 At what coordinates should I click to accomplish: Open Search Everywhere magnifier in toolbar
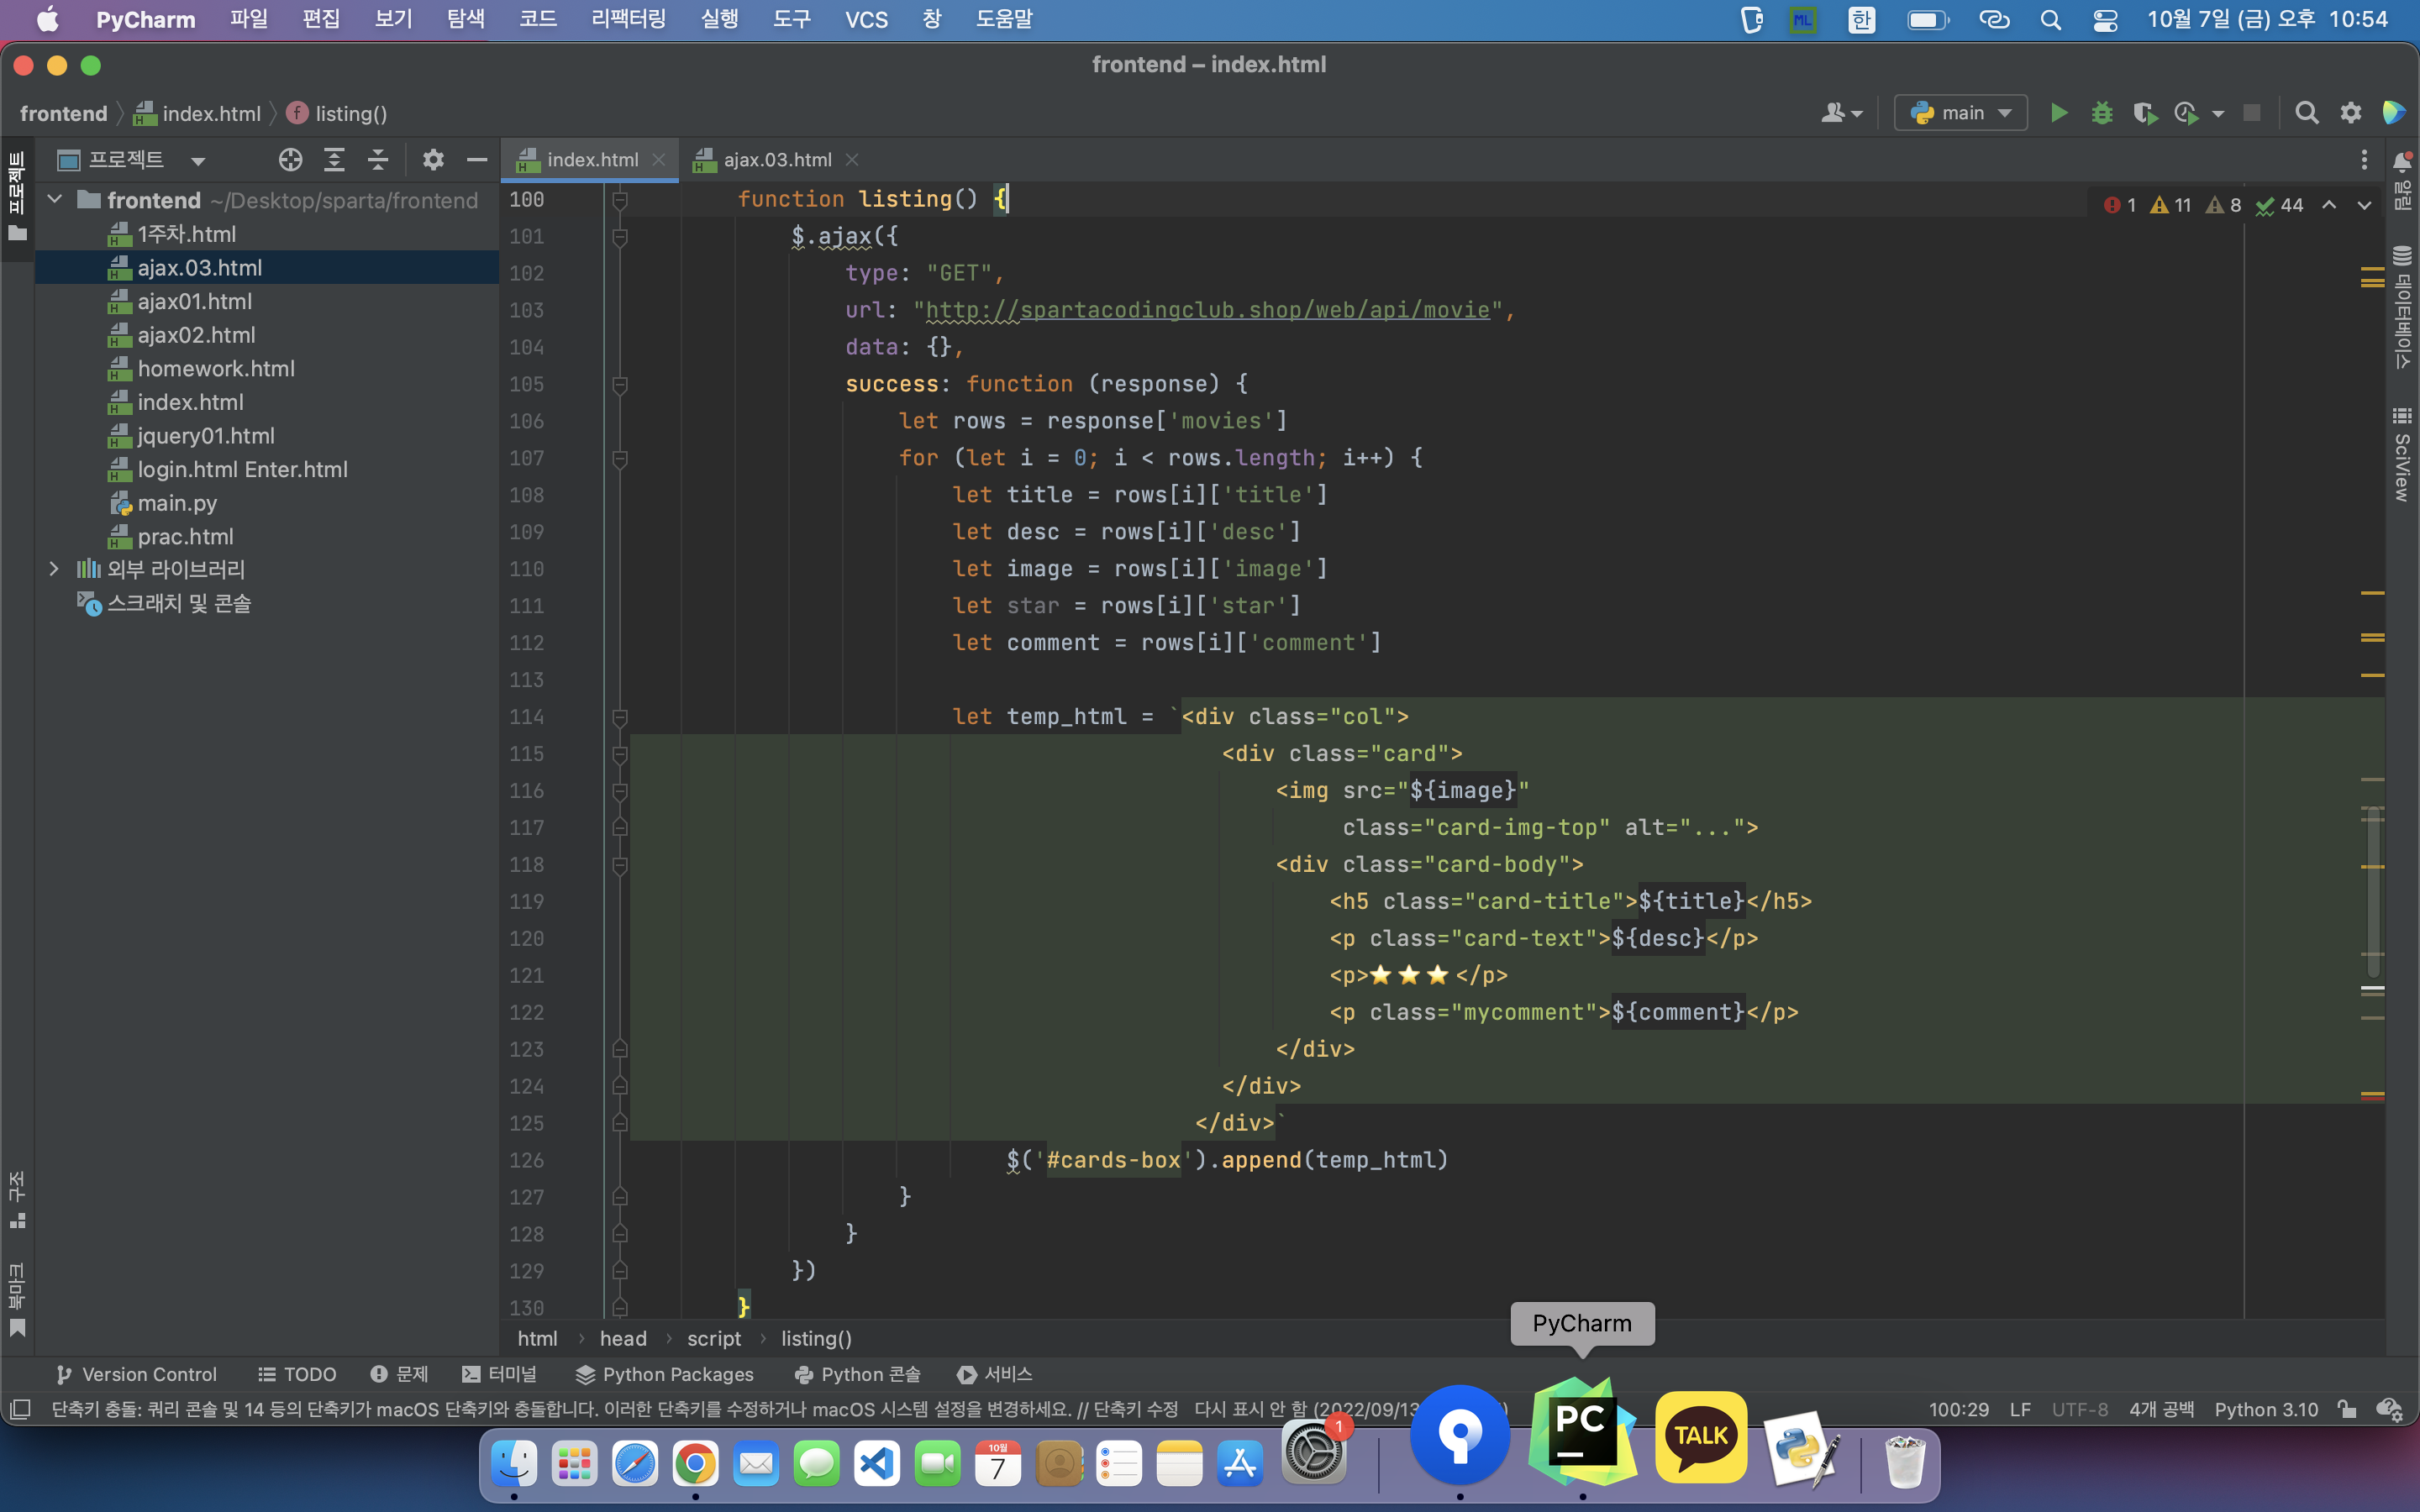pos(2306,113)
